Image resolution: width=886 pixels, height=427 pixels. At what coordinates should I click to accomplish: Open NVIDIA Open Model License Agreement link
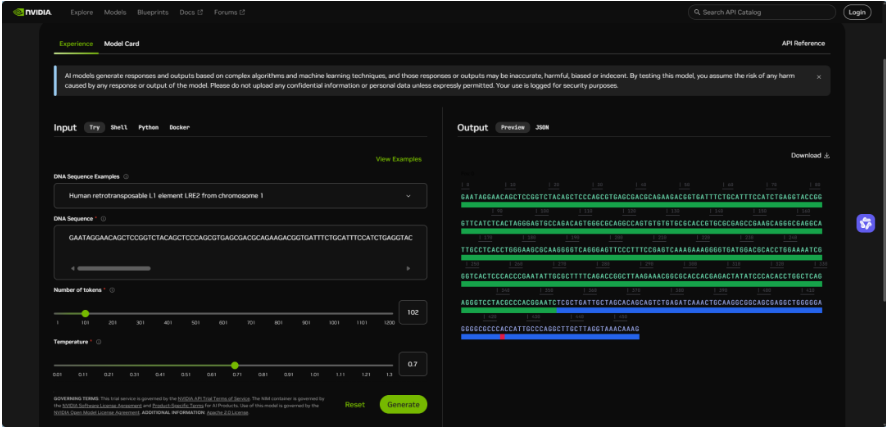pos(96,412)
